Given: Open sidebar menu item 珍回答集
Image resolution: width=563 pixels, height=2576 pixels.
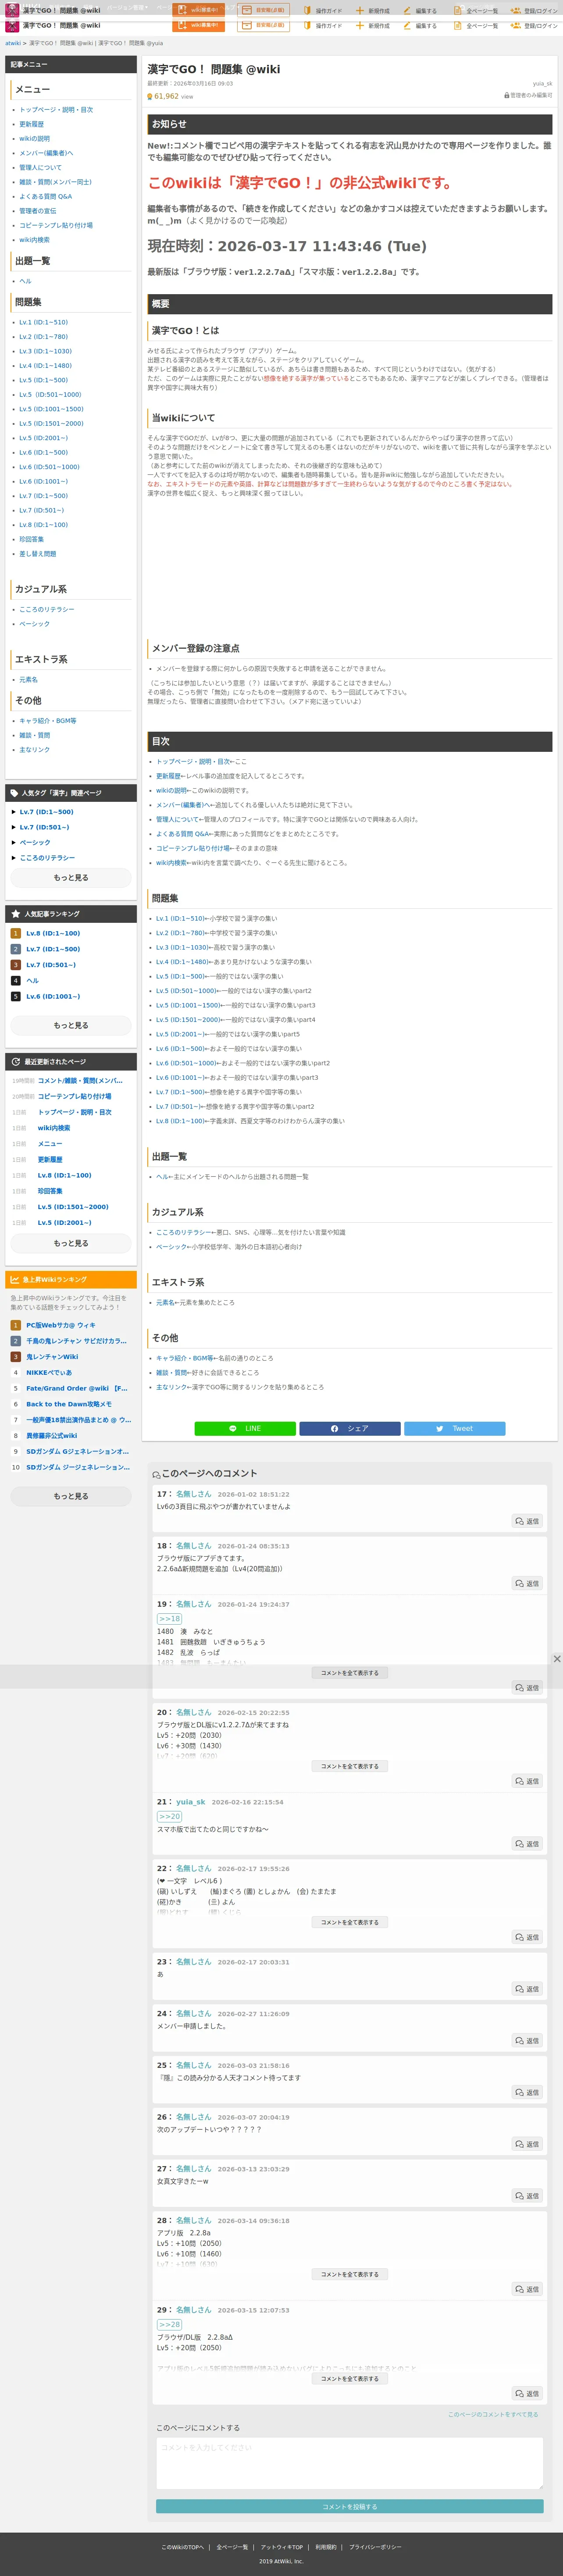Looking at the screenshot, I should click(31, 539).
